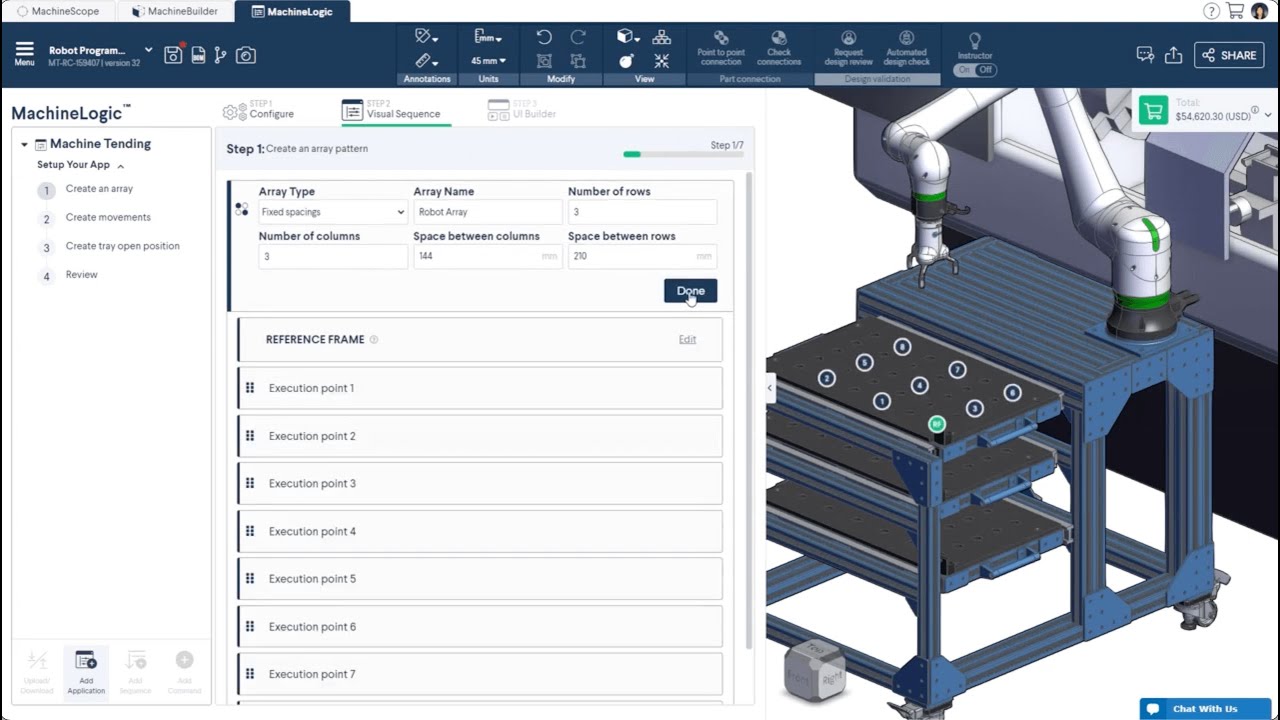
Task: Click green RF marker in 3D view
Action: (937, 424)
